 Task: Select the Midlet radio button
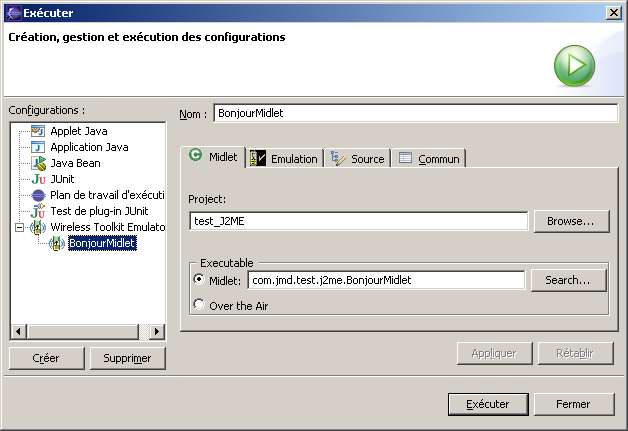[x=200, y=280]
